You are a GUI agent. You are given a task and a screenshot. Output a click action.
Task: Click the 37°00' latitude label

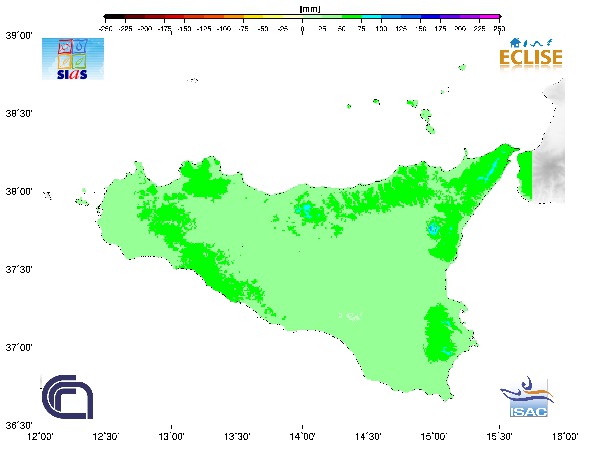(x=19, y=347)
